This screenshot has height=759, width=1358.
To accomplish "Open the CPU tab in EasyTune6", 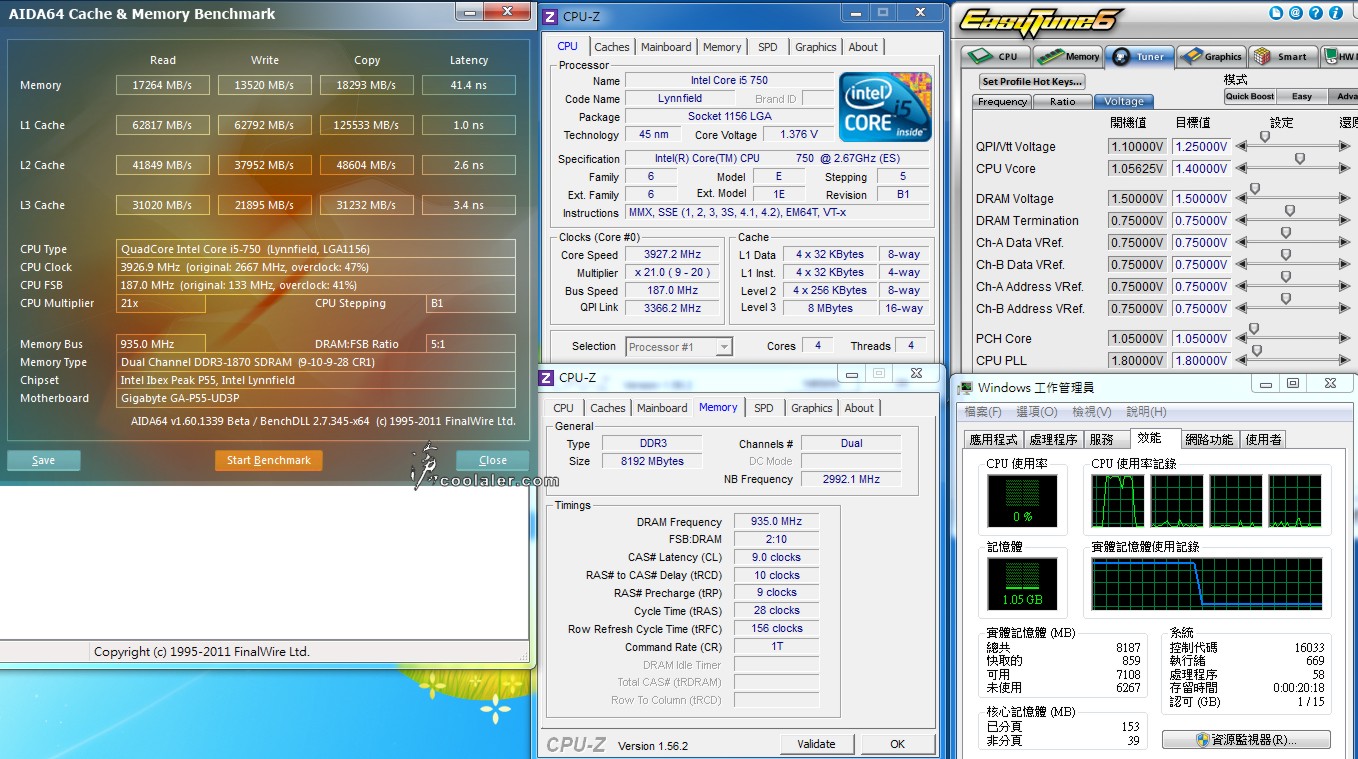I will pyautogui.click(x=995, y=56).
